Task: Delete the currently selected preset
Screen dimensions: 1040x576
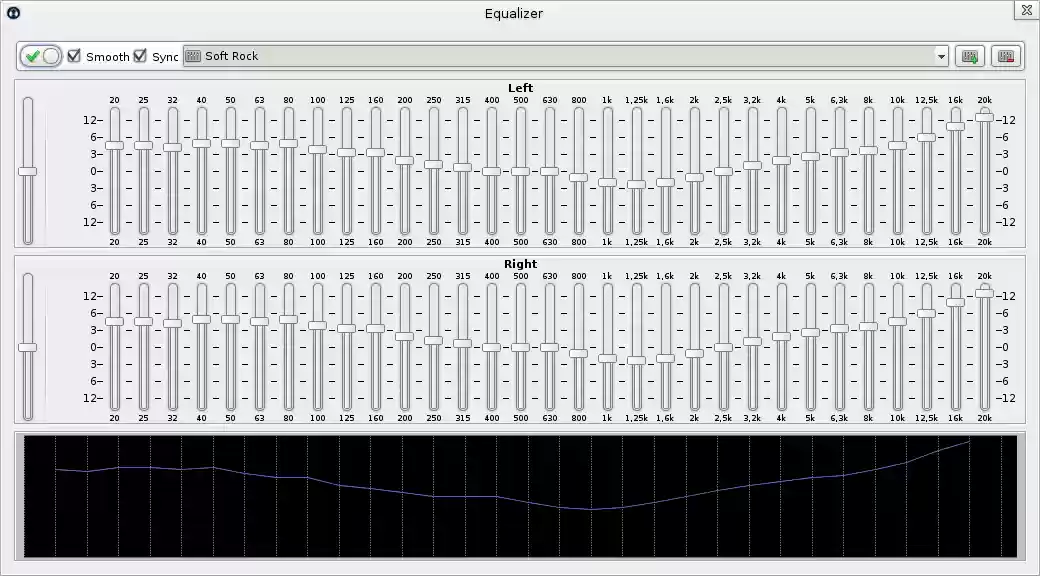Action: click(x=1005, y=56)
